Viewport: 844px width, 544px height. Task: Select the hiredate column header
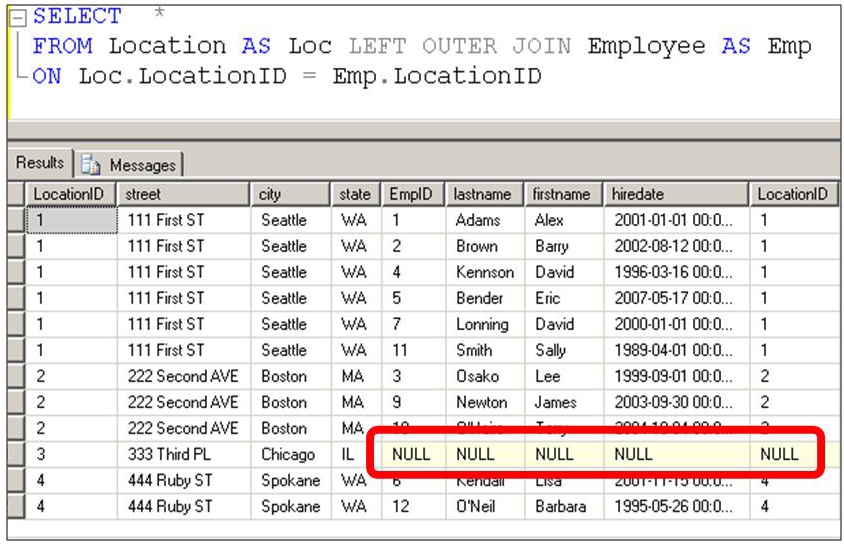click(x=676, y=194)
